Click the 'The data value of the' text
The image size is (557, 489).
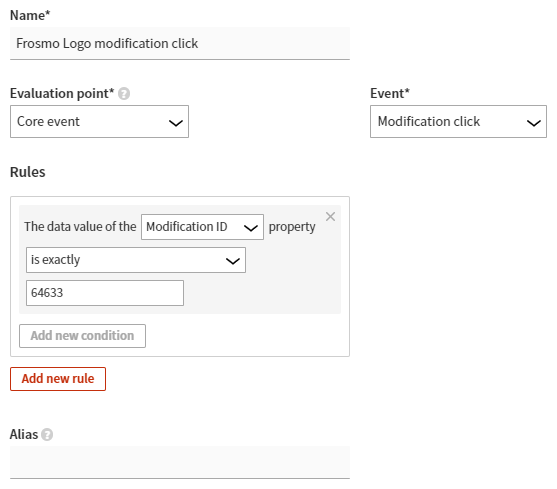pos(80,227)
